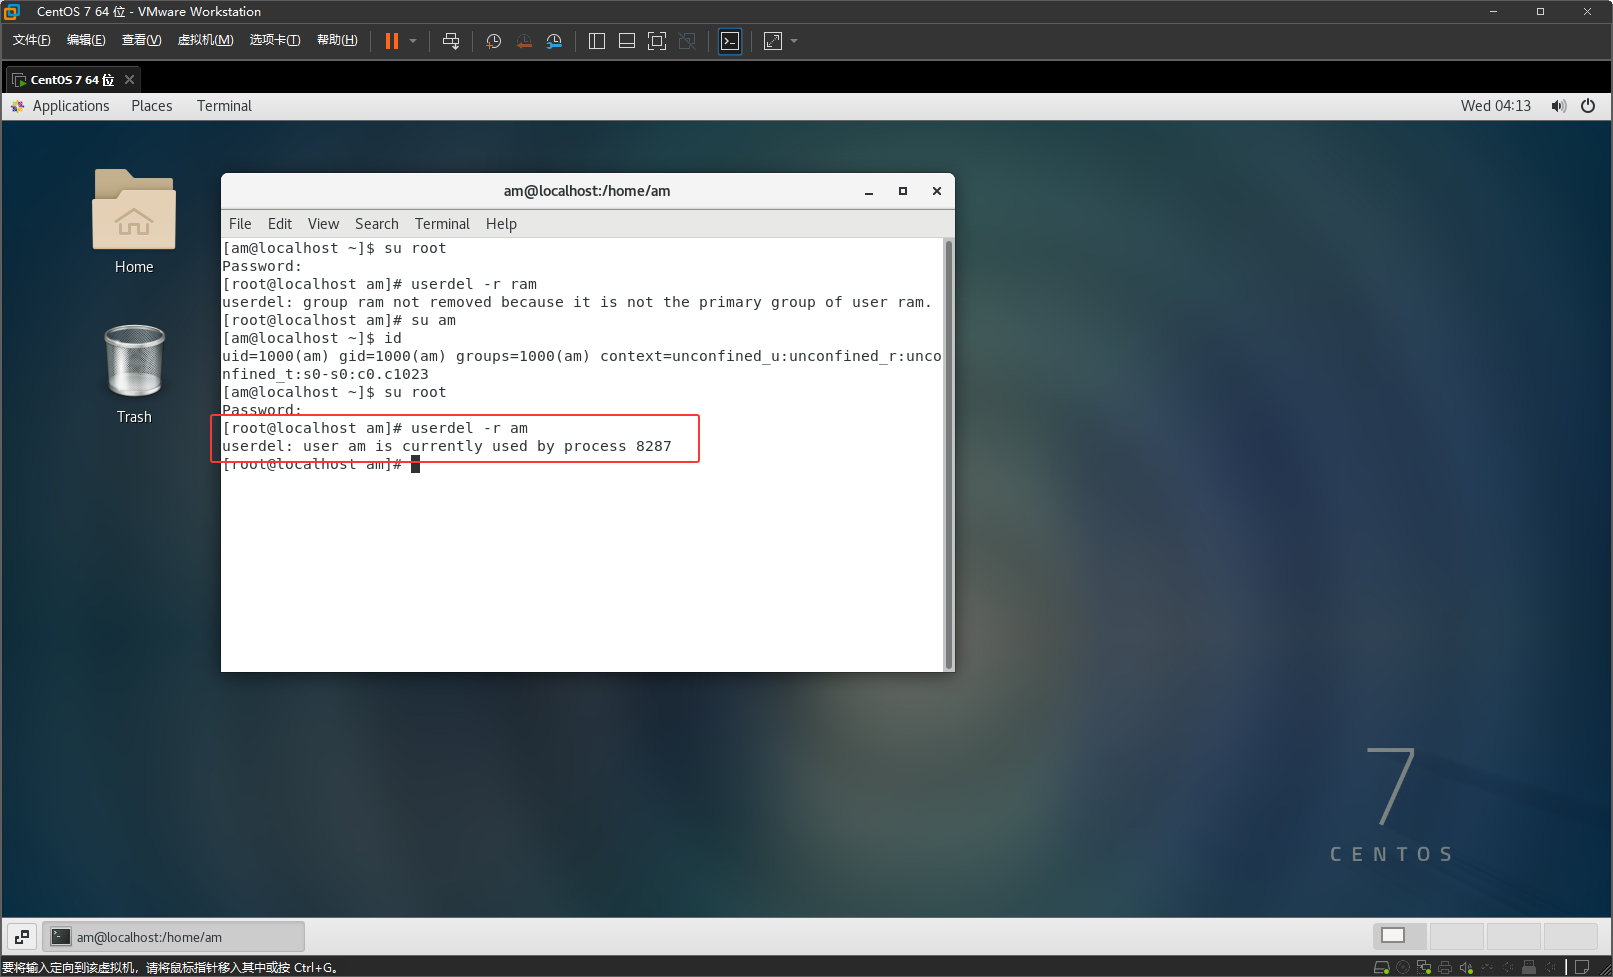This screenshot has height=977, width=1613.
Task: Open the 编辑(E) menu
Action: [86, 40]
